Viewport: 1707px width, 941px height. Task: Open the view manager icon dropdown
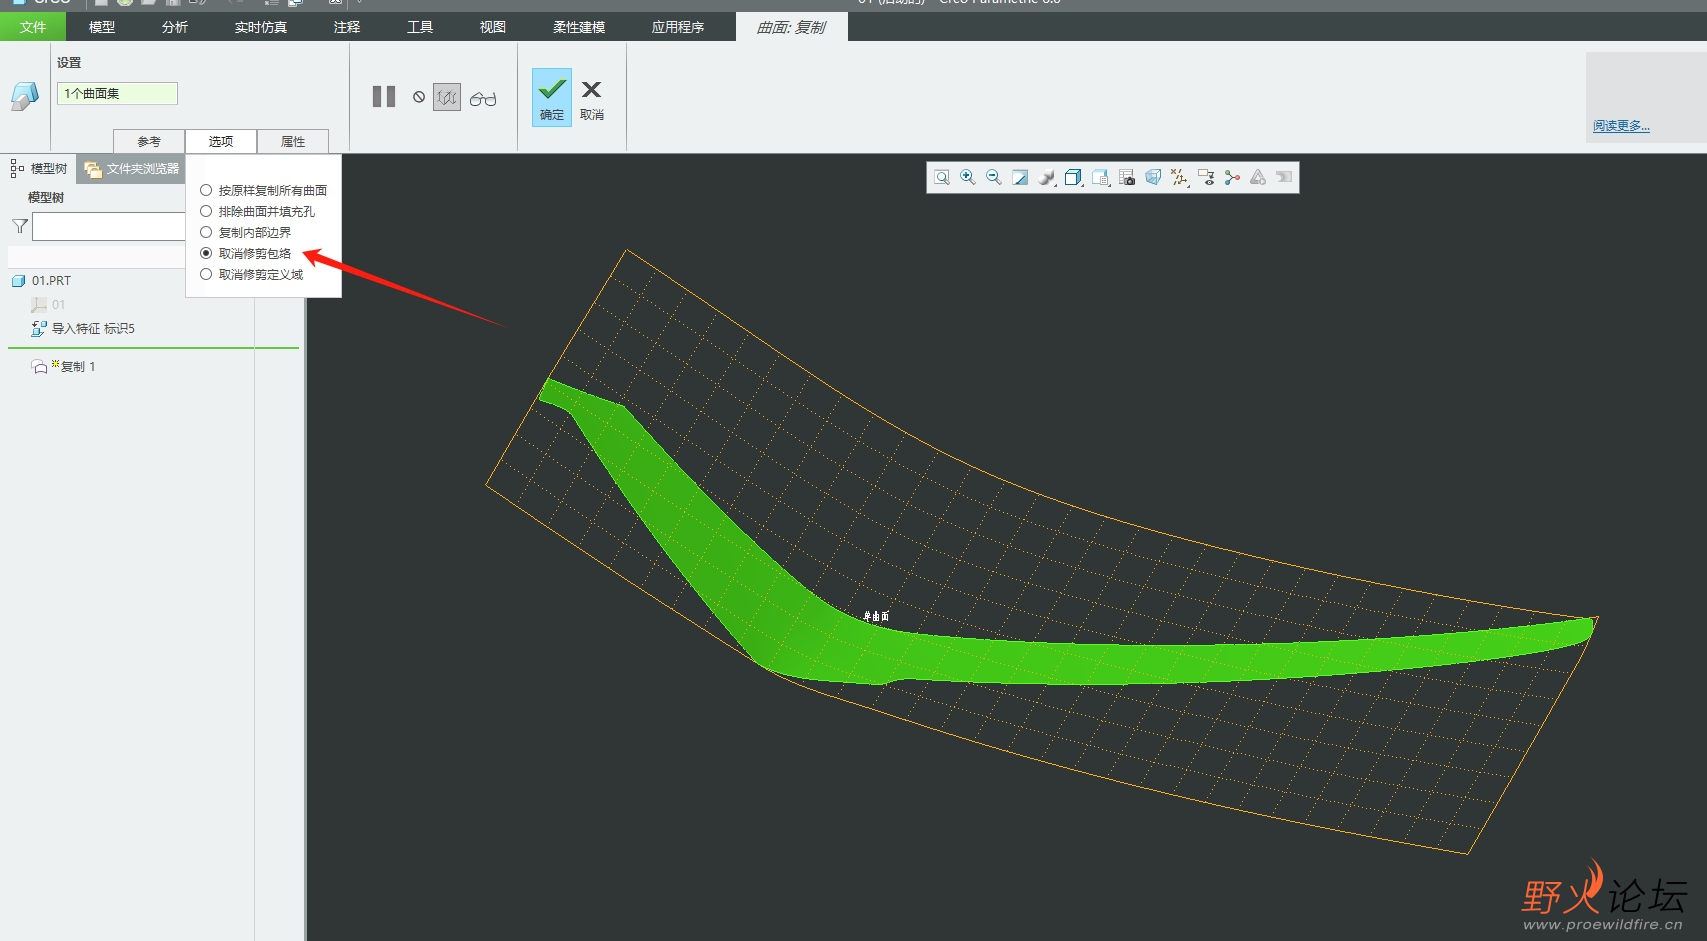pyautogui.click(x=1101, y=178)
